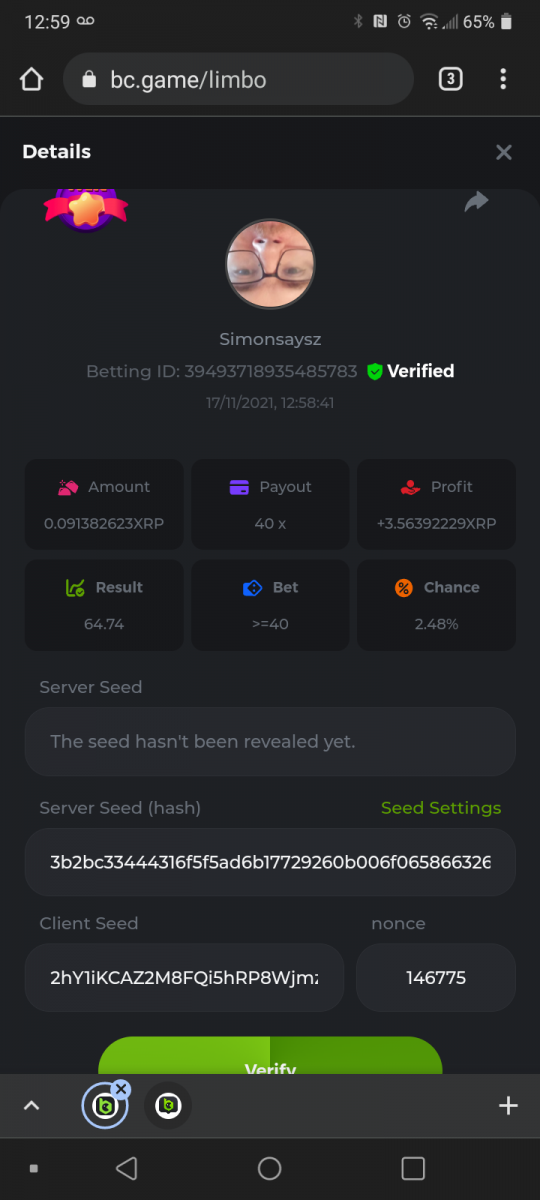Open the Seed Settings link
This screenshot has width=540, height=1200.
click(441, 808)
